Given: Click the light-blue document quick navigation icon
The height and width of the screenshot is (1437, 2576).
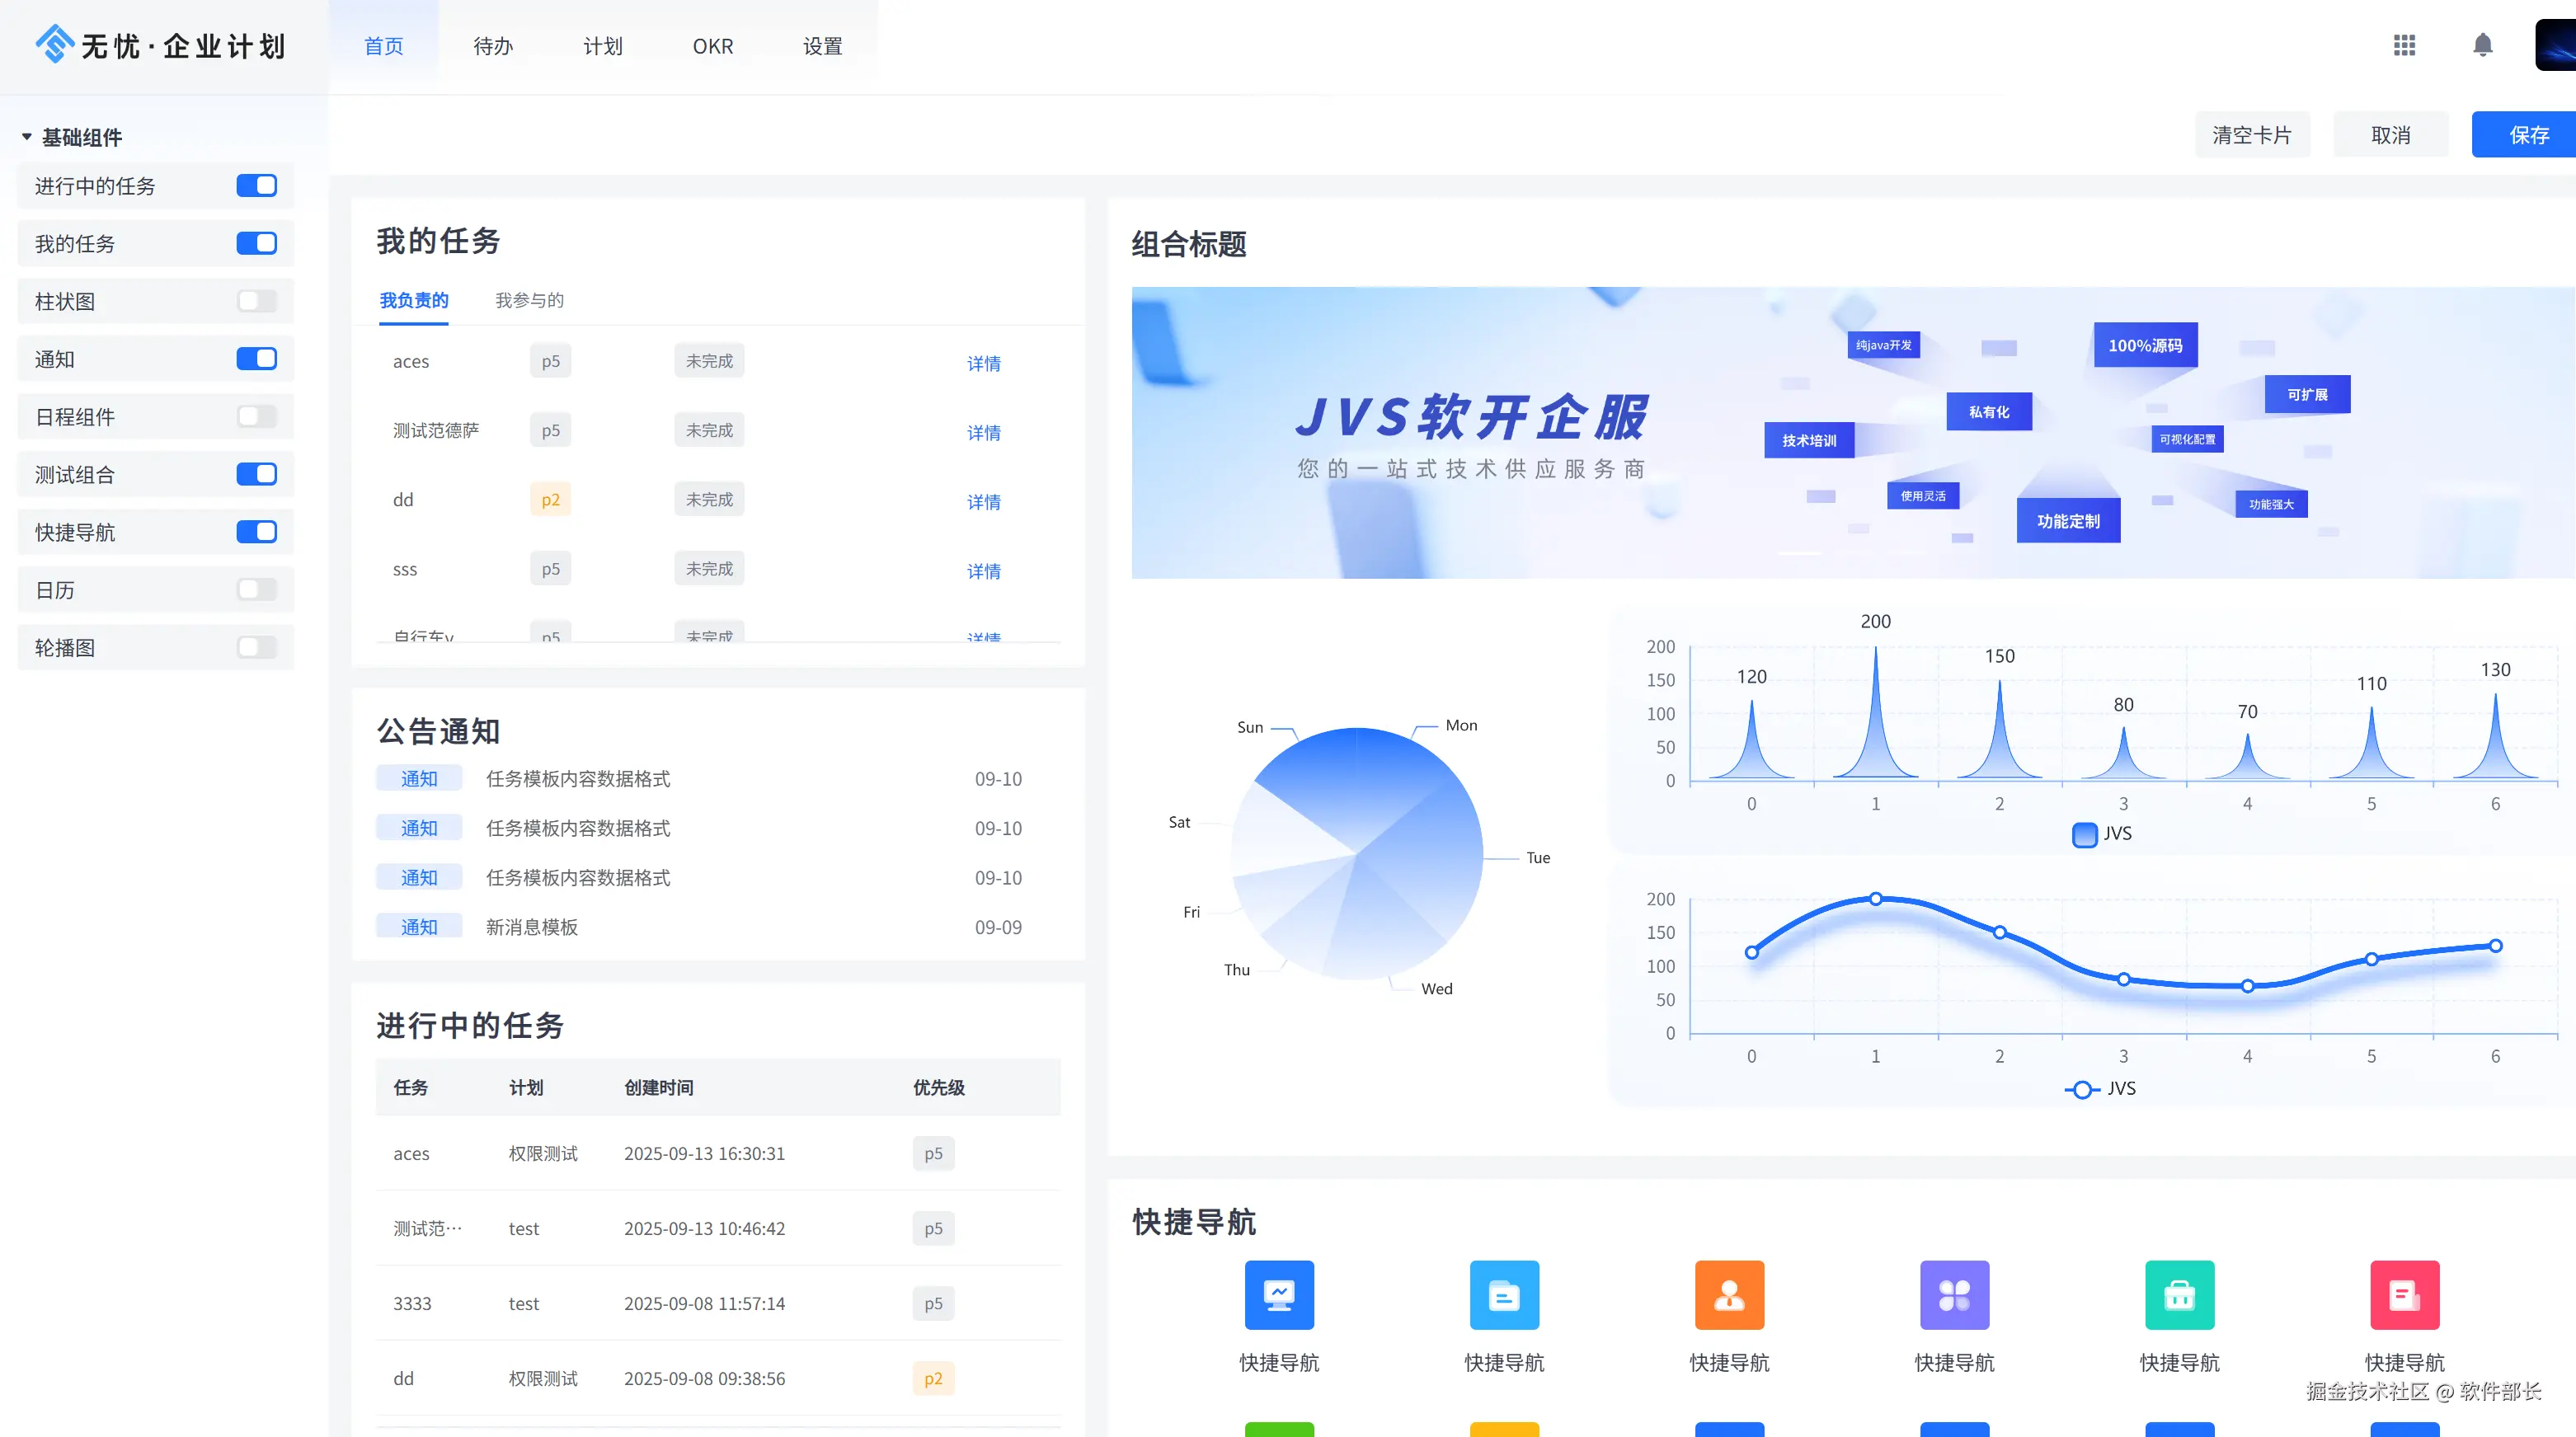Looking at the screenshot, I should (1504, 1295).
